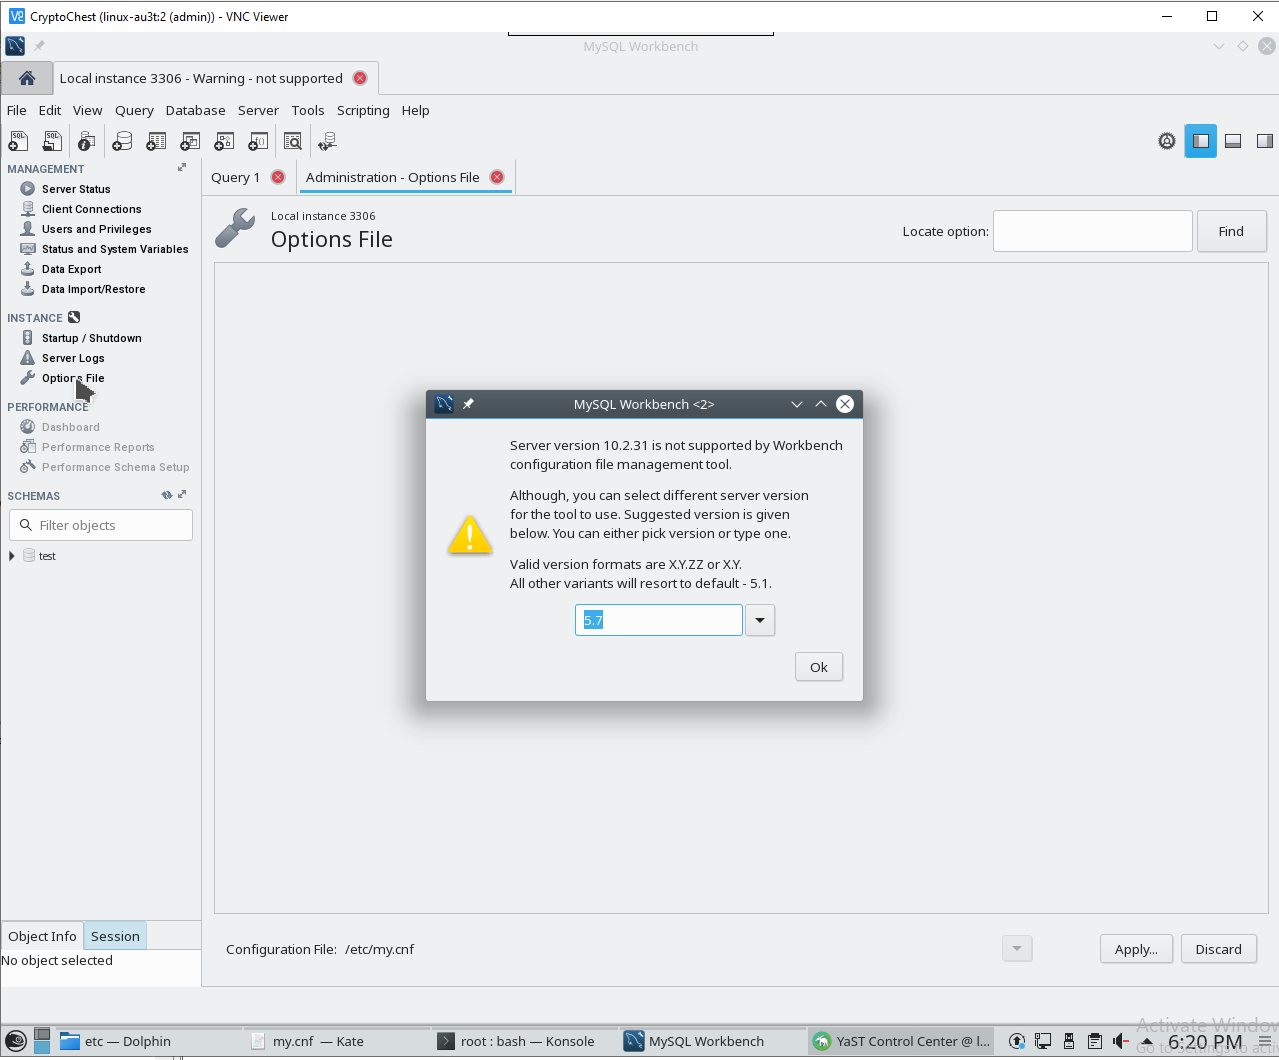Screen dimensions: 1279x1060
Task: Show hidden system tray icons
Action: pos(1147,1041)
